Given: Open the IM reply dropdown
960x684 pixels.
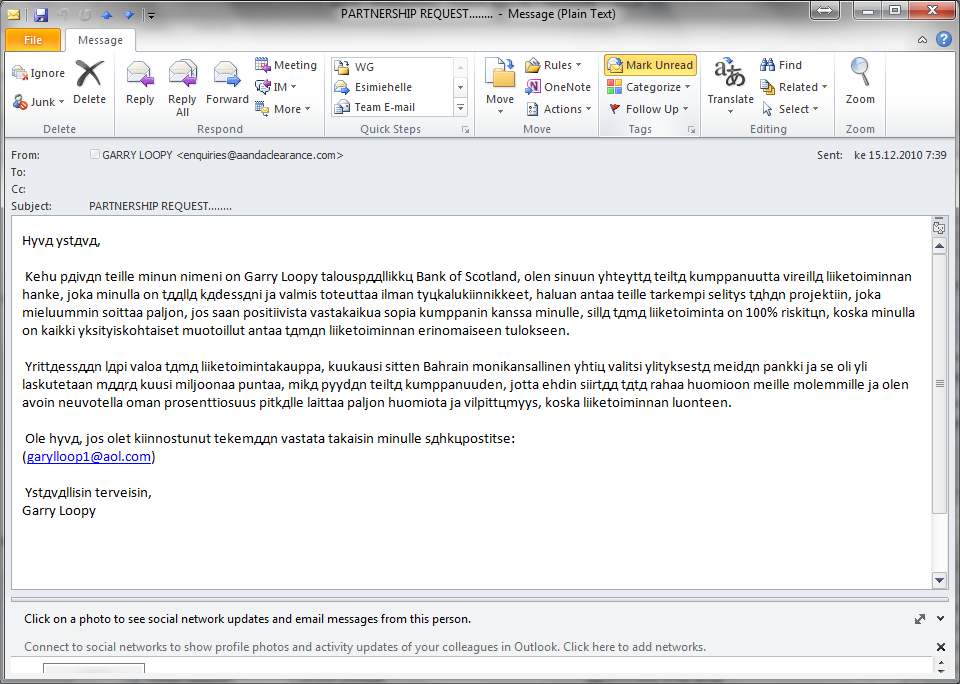Looking at the screenshot, I should click(x=276, y=87).
